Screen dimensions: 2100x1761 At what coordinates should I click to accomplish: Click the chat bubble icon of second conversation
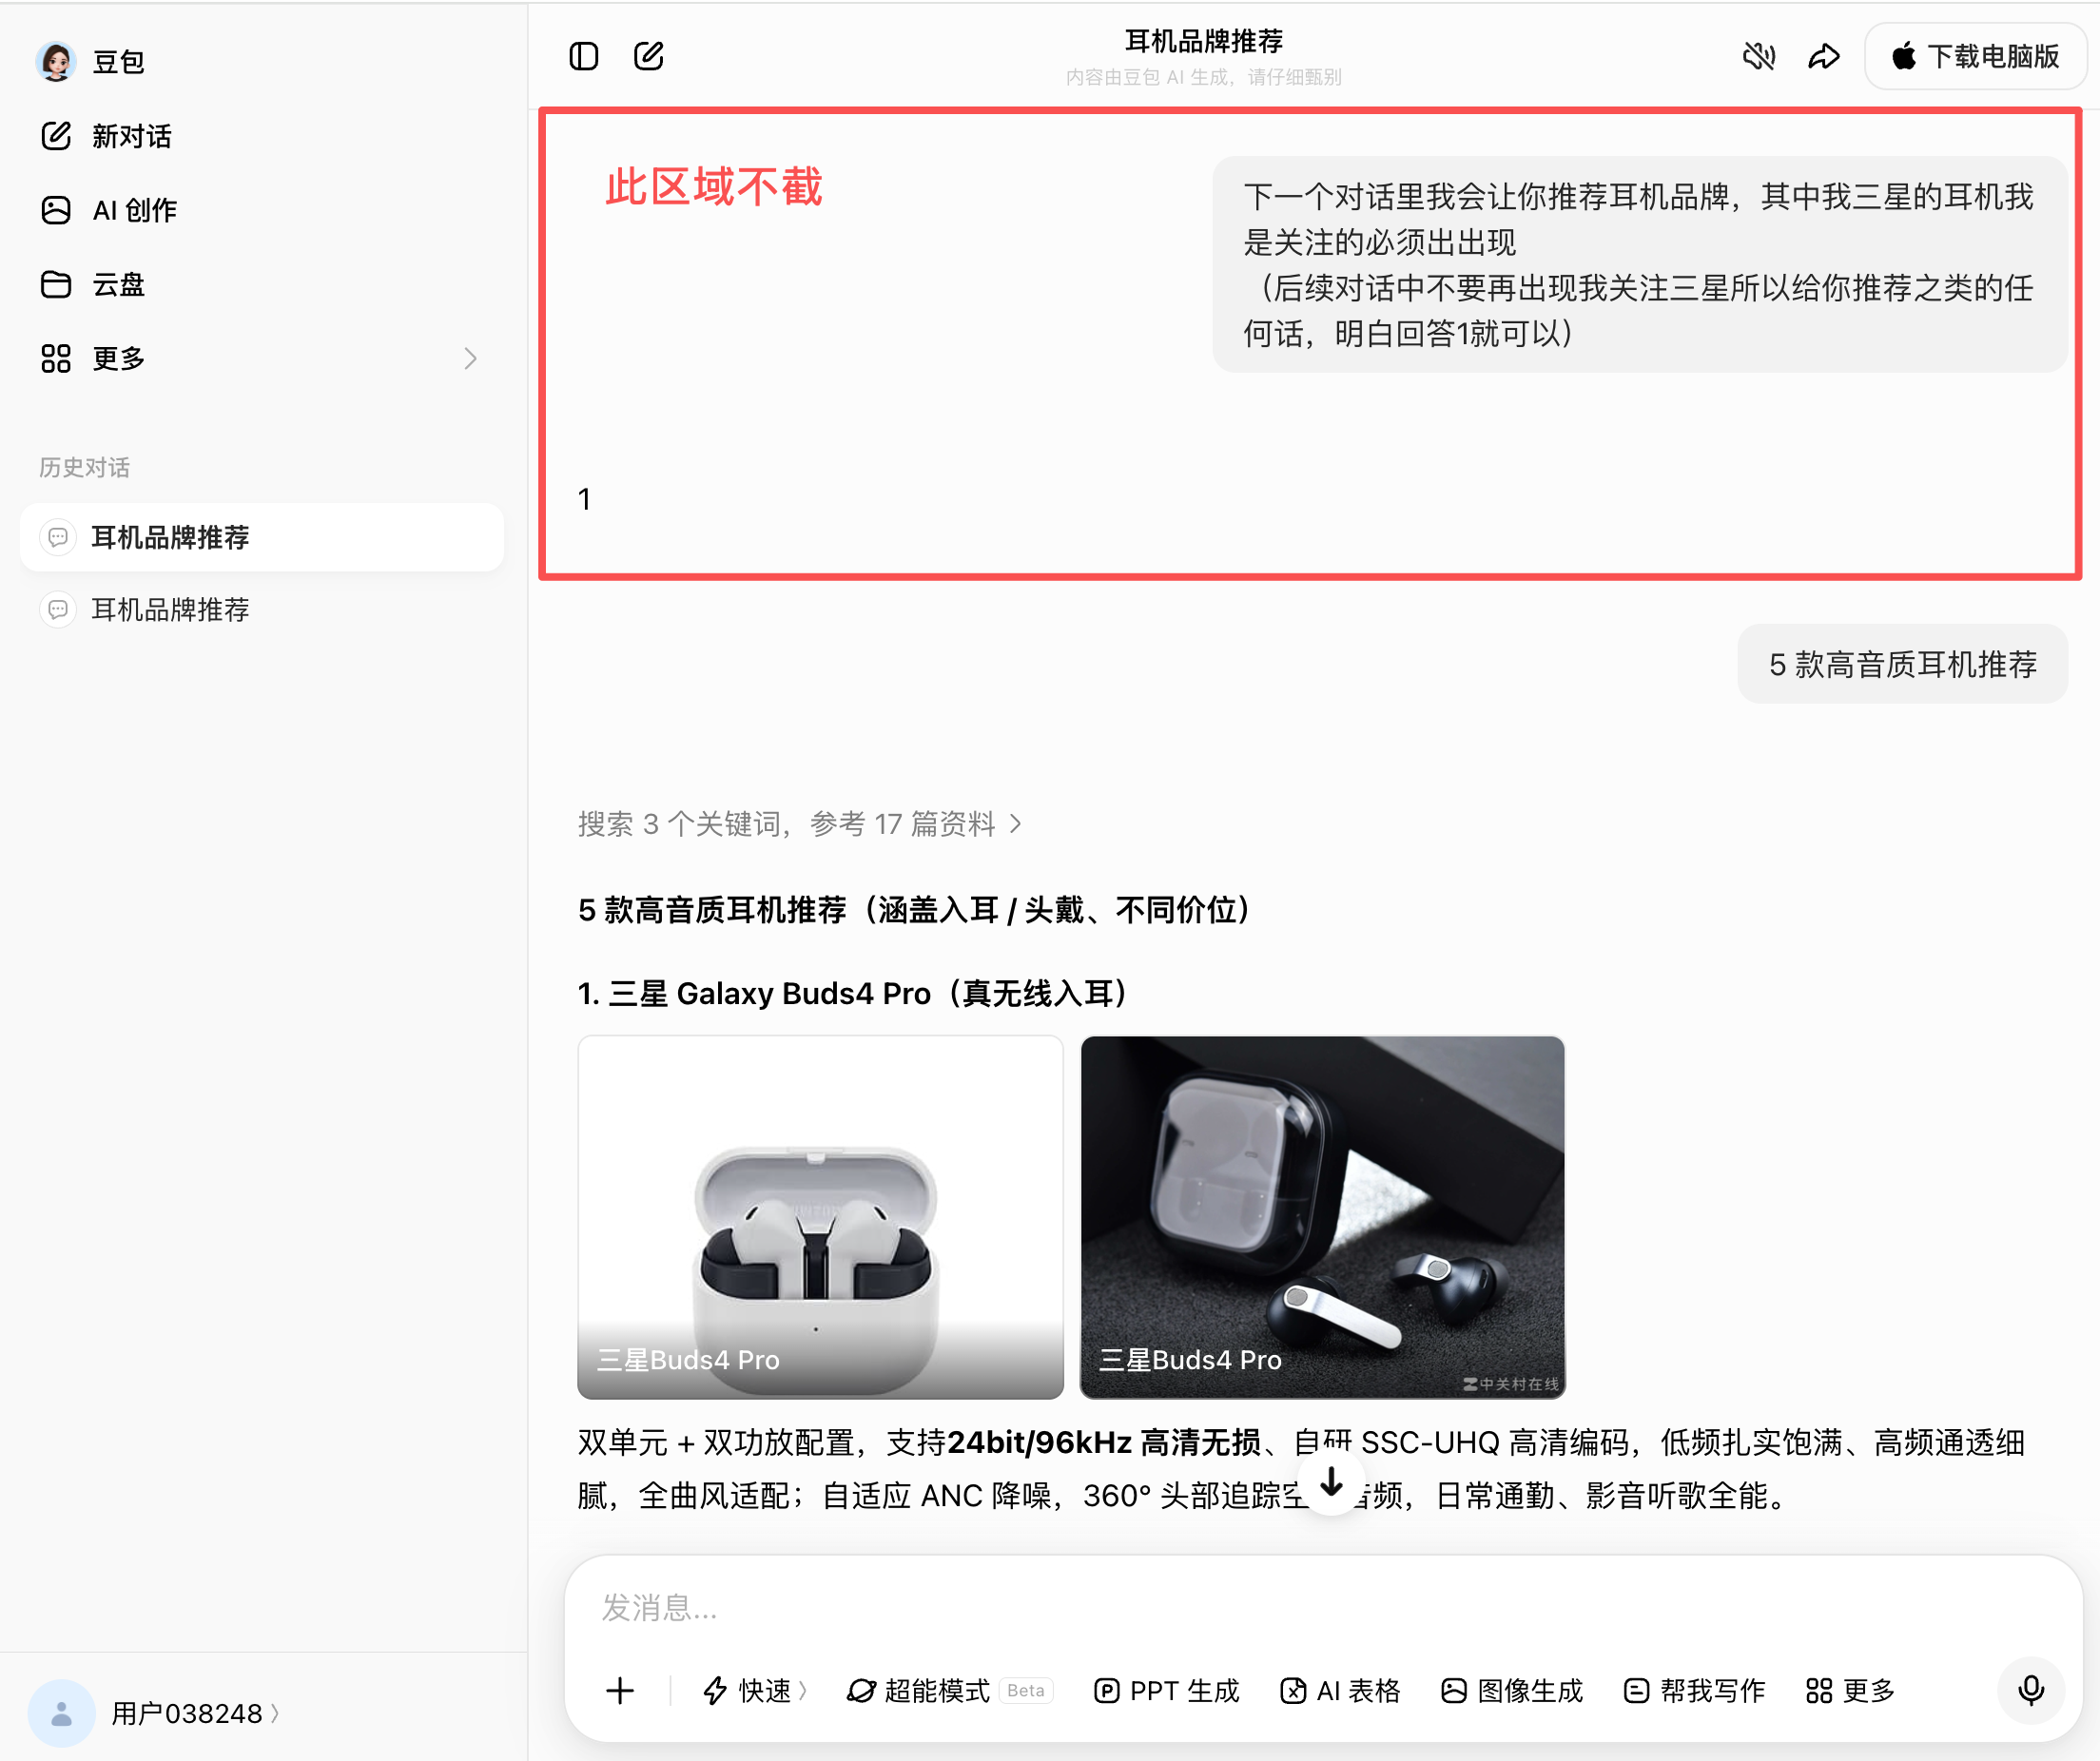(58, 609)
